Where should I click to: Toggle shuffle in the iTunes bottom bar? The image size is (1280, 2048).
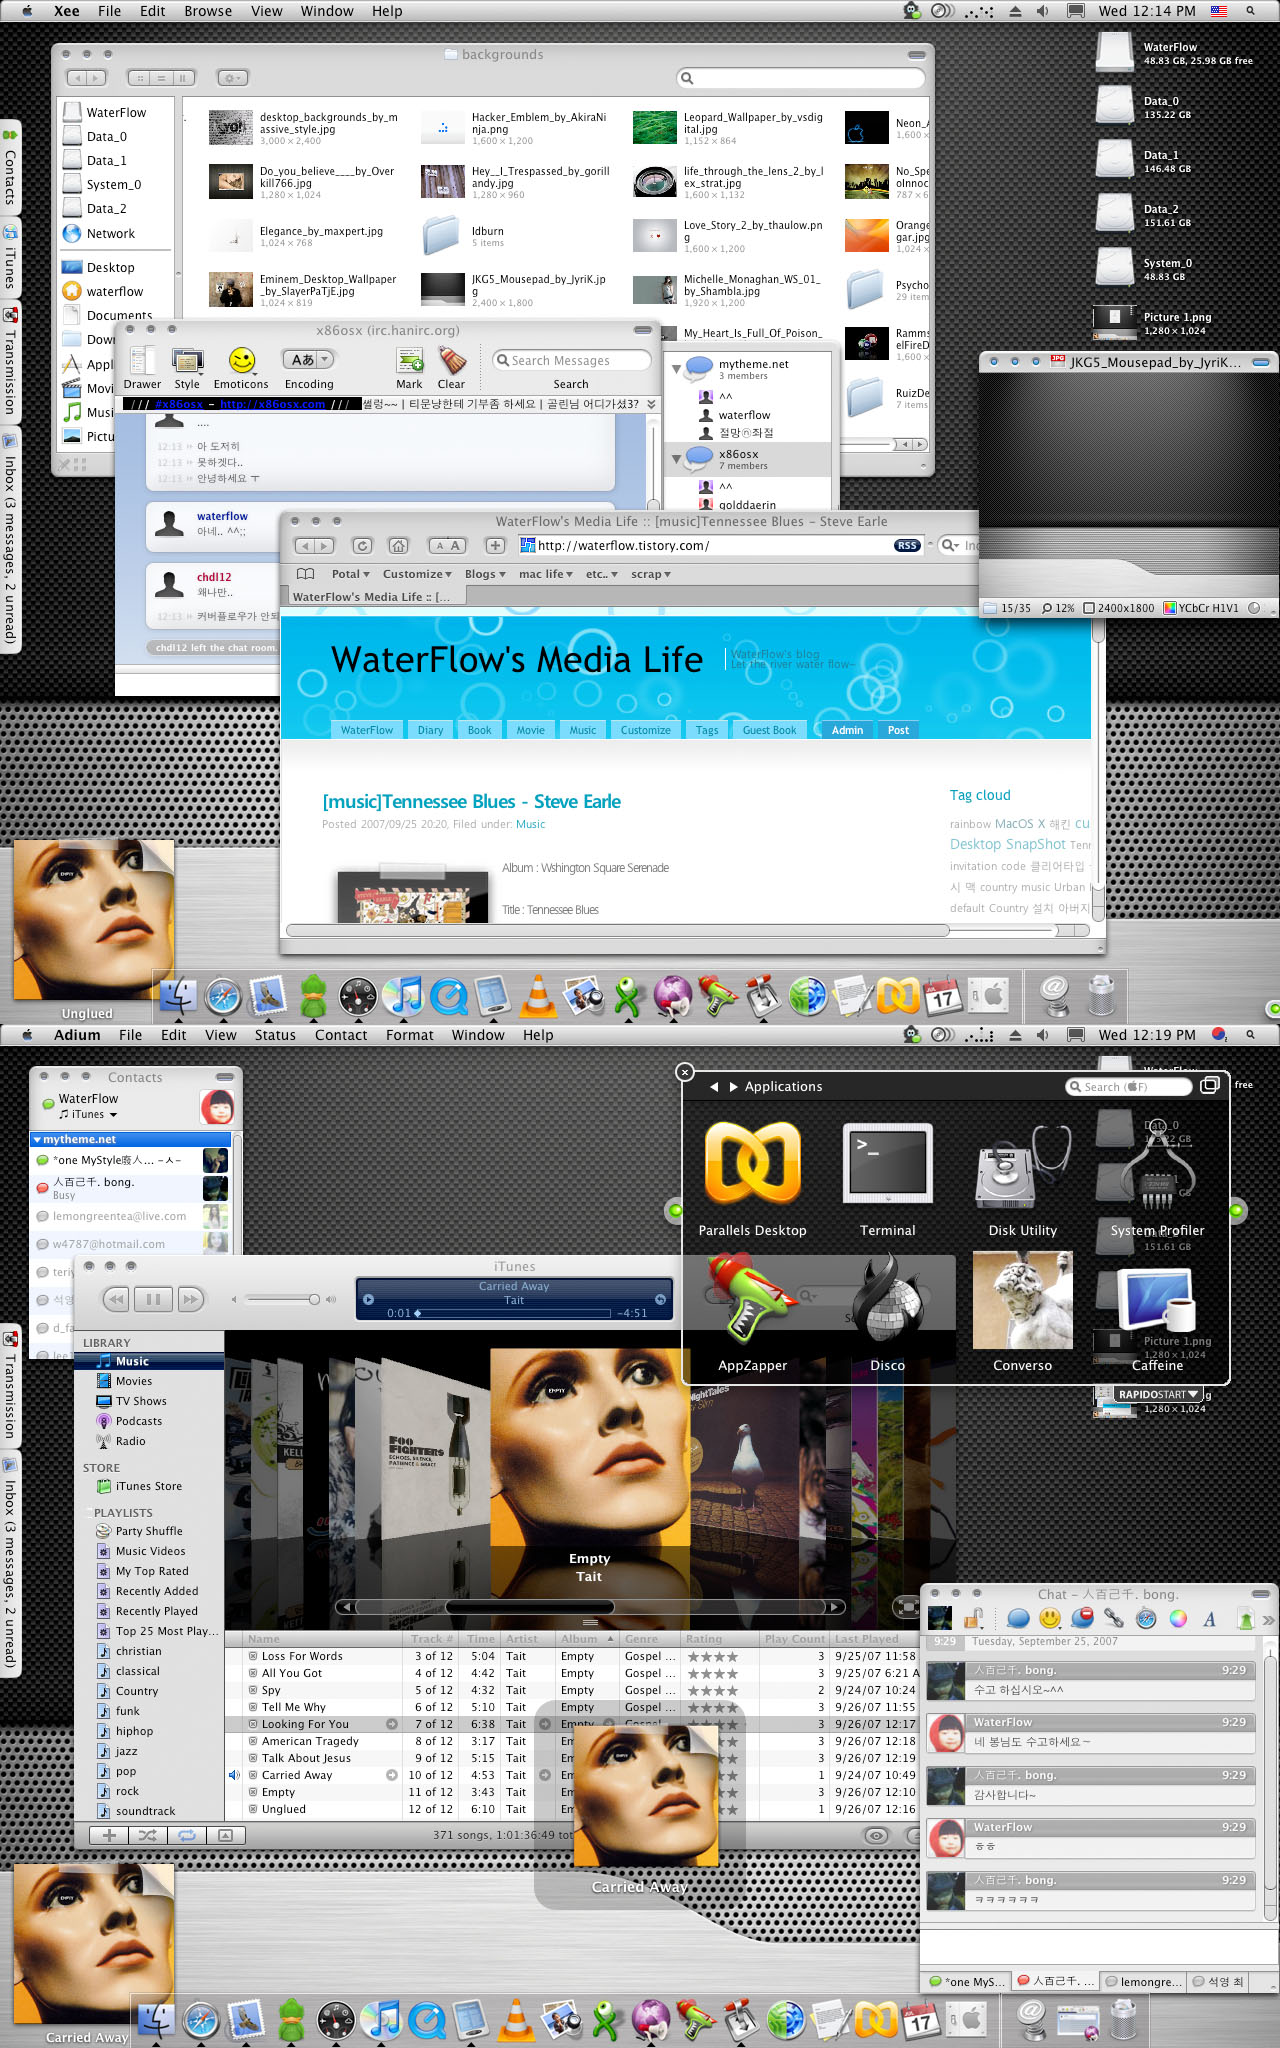[x=147, y=1835]
